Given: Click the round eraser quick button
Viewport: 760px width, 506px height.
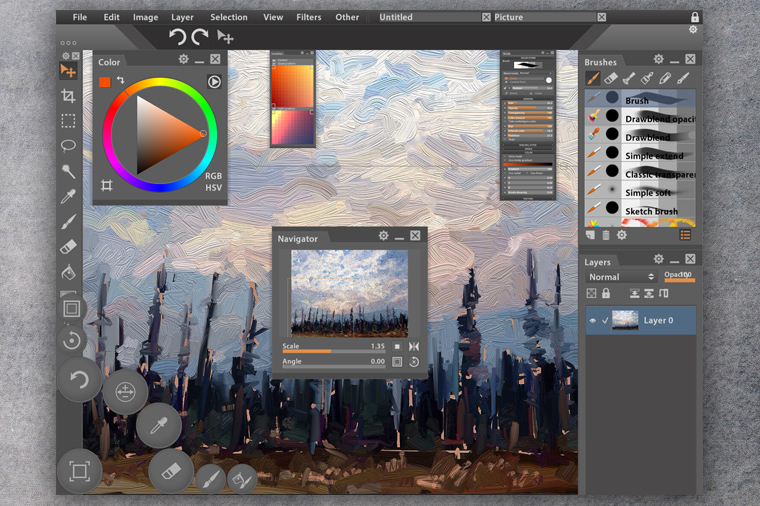Looking at the screenshot, I should 171,471.
